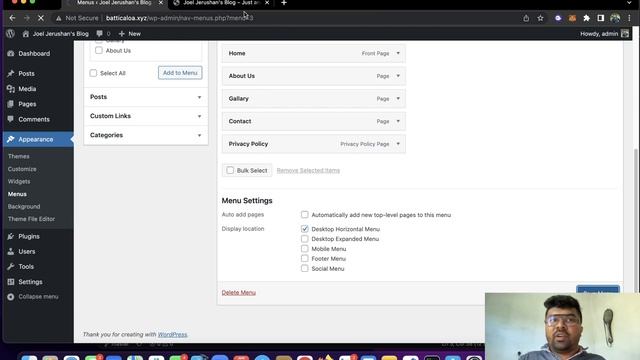
Task: Stop page loading with X button
Action: point(41,18)
